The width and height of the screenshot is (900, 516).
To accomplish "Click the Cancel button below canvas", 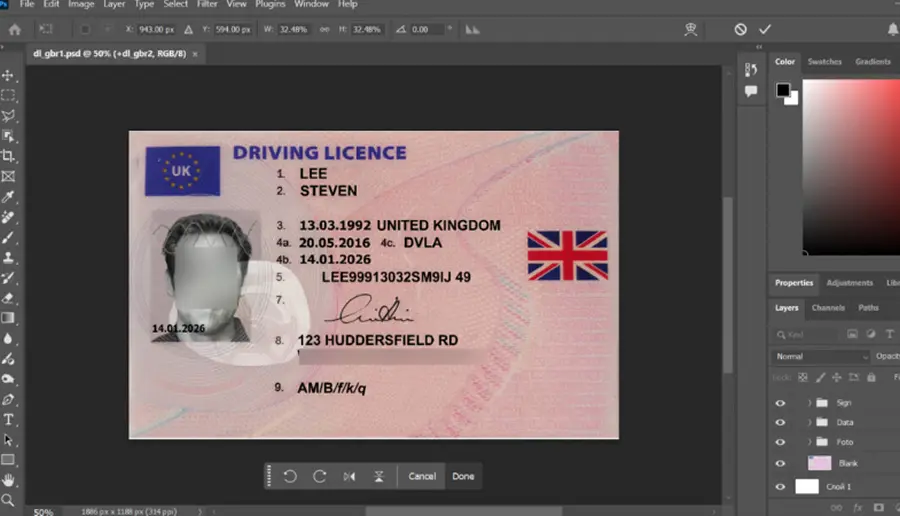I will [x=422, y=476].
